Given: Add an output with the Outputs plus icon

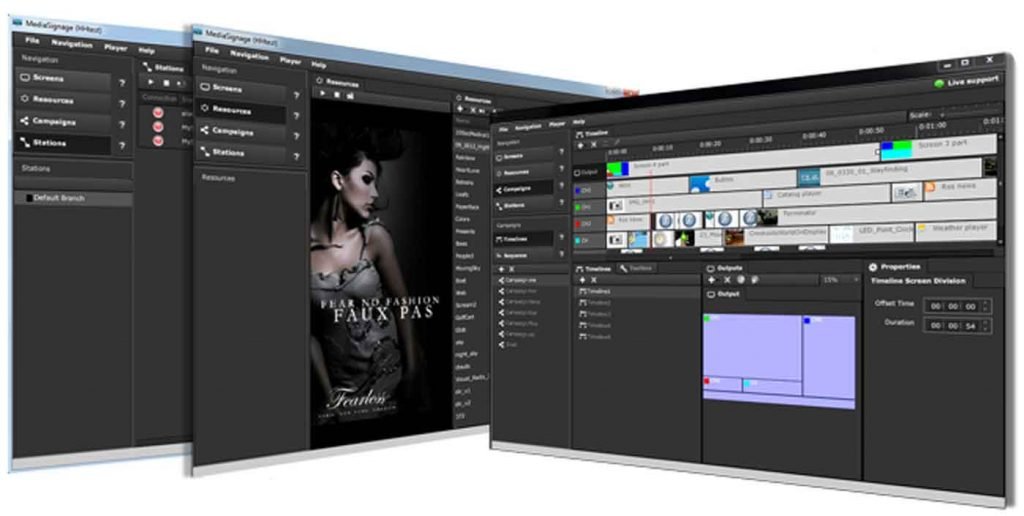Looking at the screenshot, I should pos(714,280).
